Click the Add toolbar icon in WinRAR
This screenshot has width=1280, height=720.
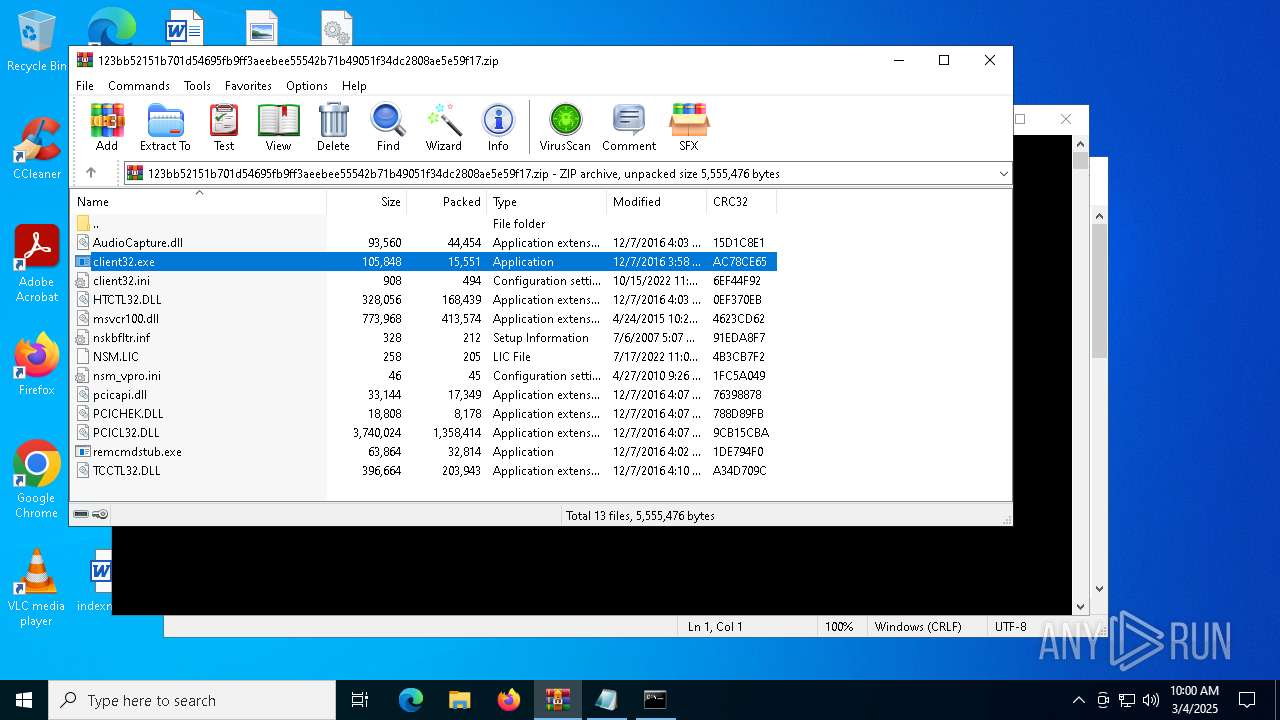[107, 127]
